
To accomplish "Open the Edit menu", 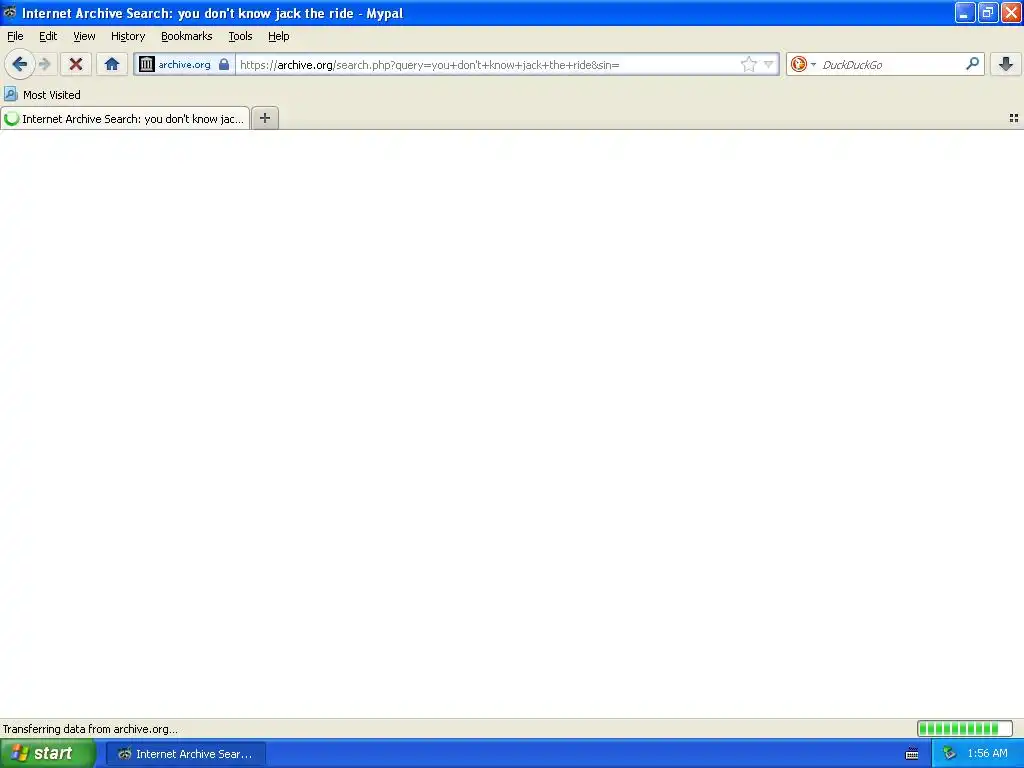I will click(x=48, y=36).
